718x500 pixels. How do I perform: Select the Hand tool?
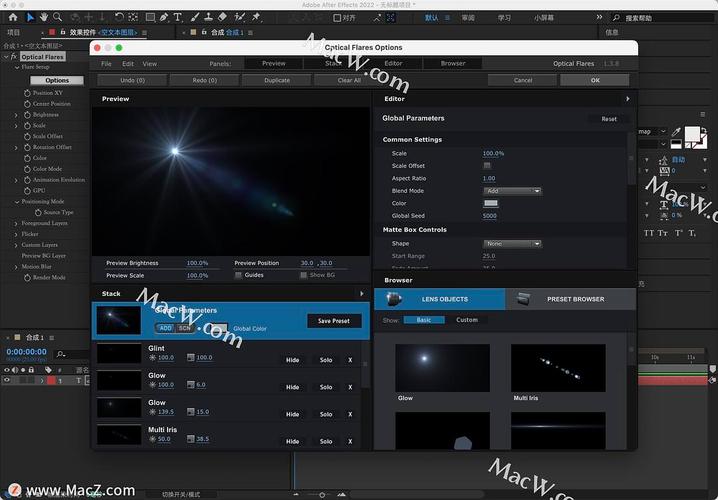(44, 17)
